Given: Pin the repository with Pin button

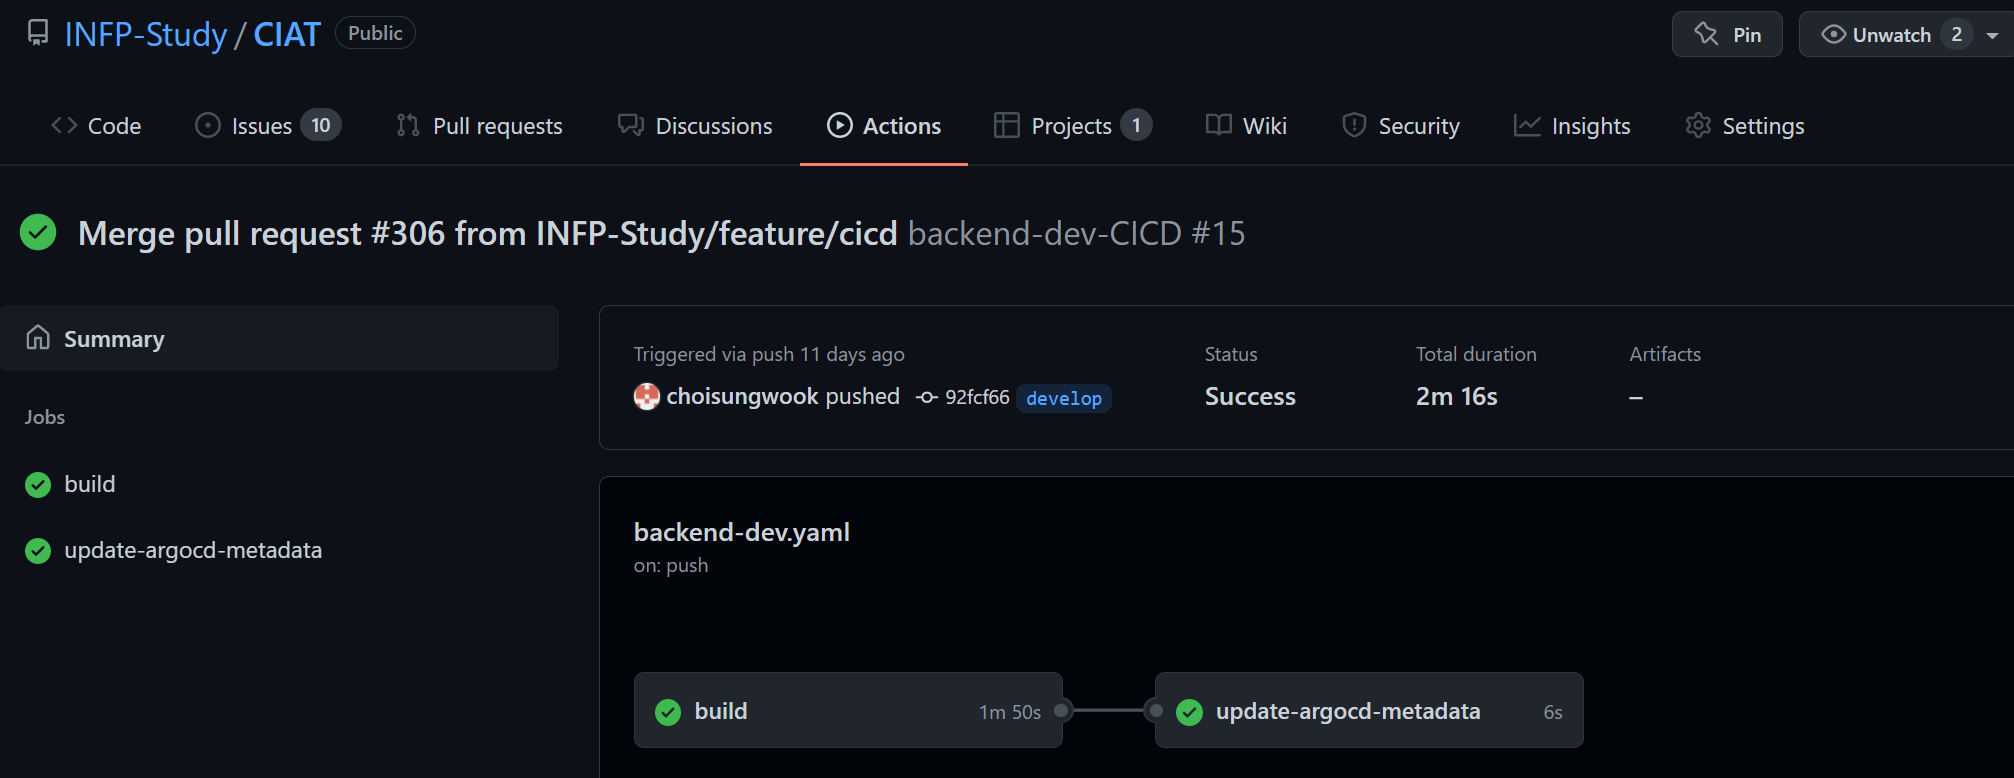Looking at the screenshot, I should coord(1727,34).
